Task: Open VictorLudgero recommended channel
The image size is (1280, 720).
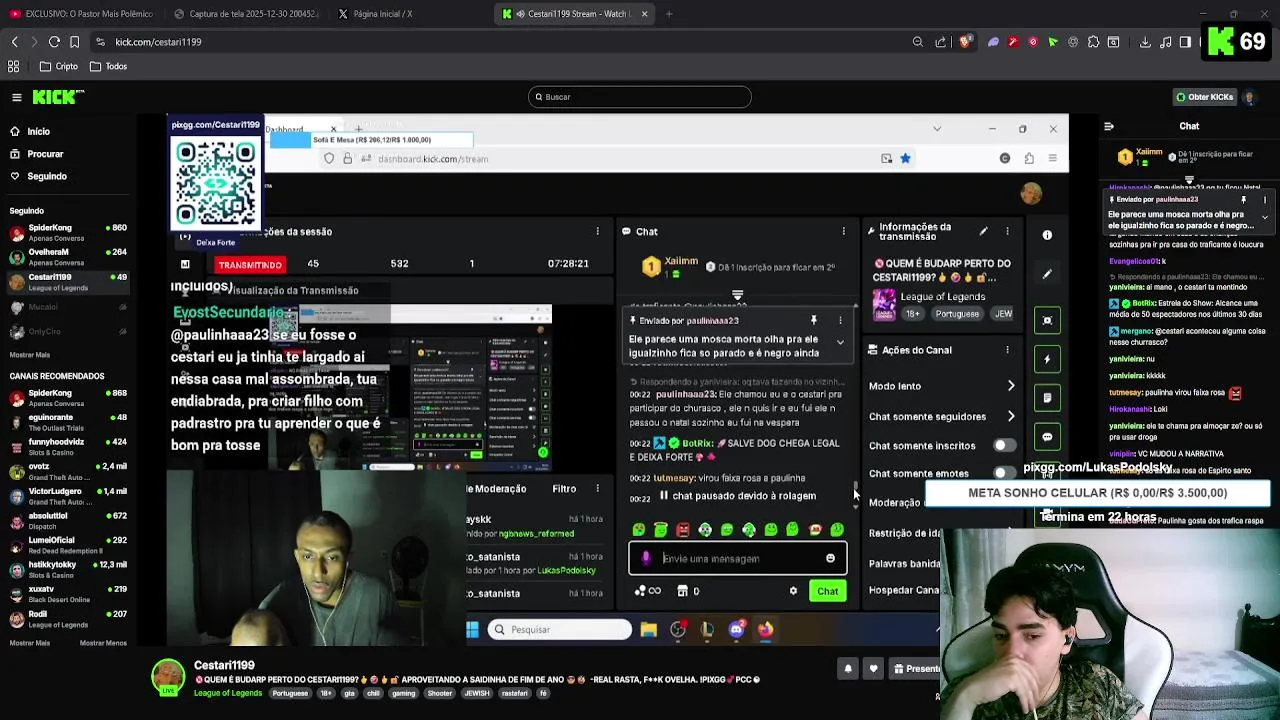Action: (x=67, y=496)
